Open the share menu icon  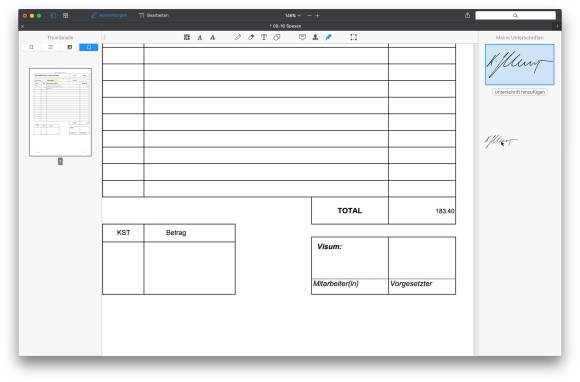point(468,15)
